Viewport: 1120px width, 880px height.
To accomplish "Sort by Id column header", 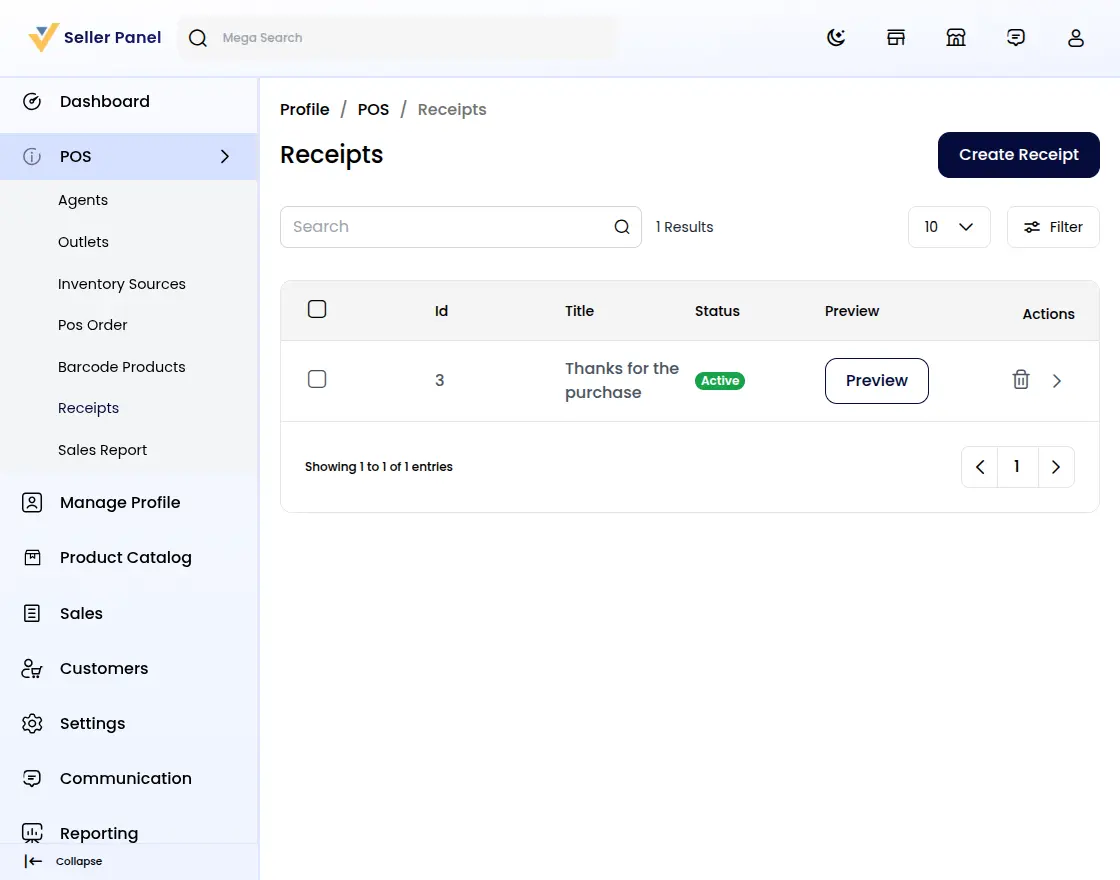I will coord(441,311).
